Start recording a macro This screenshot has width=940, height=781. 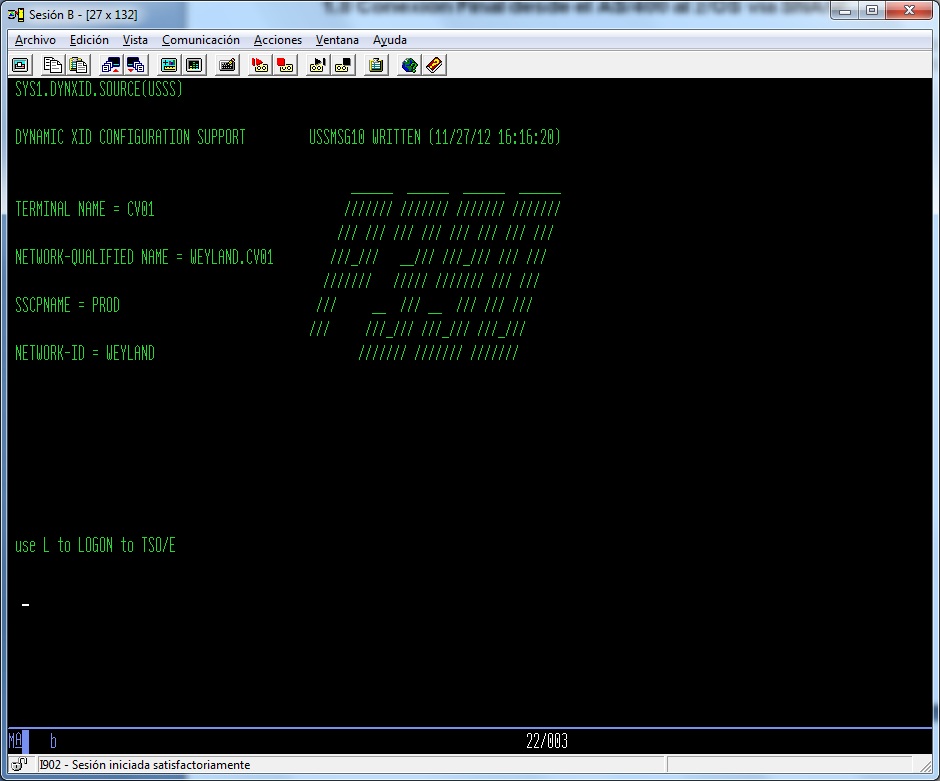coord(260,65)
